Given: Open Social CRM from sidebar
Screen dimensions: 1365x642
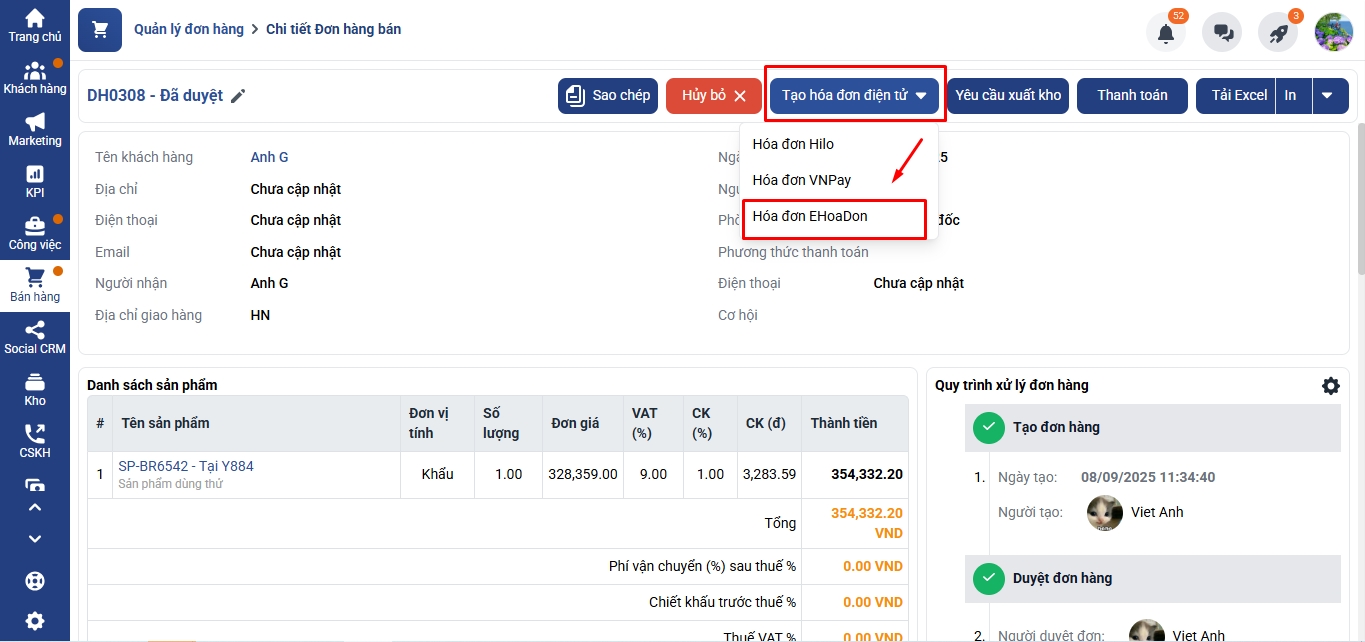Looking at the screenshot, I should pos(35,338).
